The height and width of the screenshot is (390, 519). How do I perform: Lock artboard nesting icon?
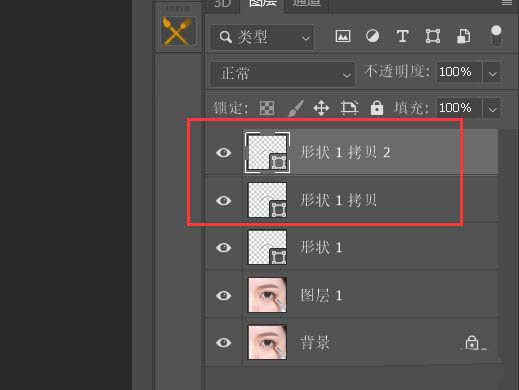click(x=349, y=108)
